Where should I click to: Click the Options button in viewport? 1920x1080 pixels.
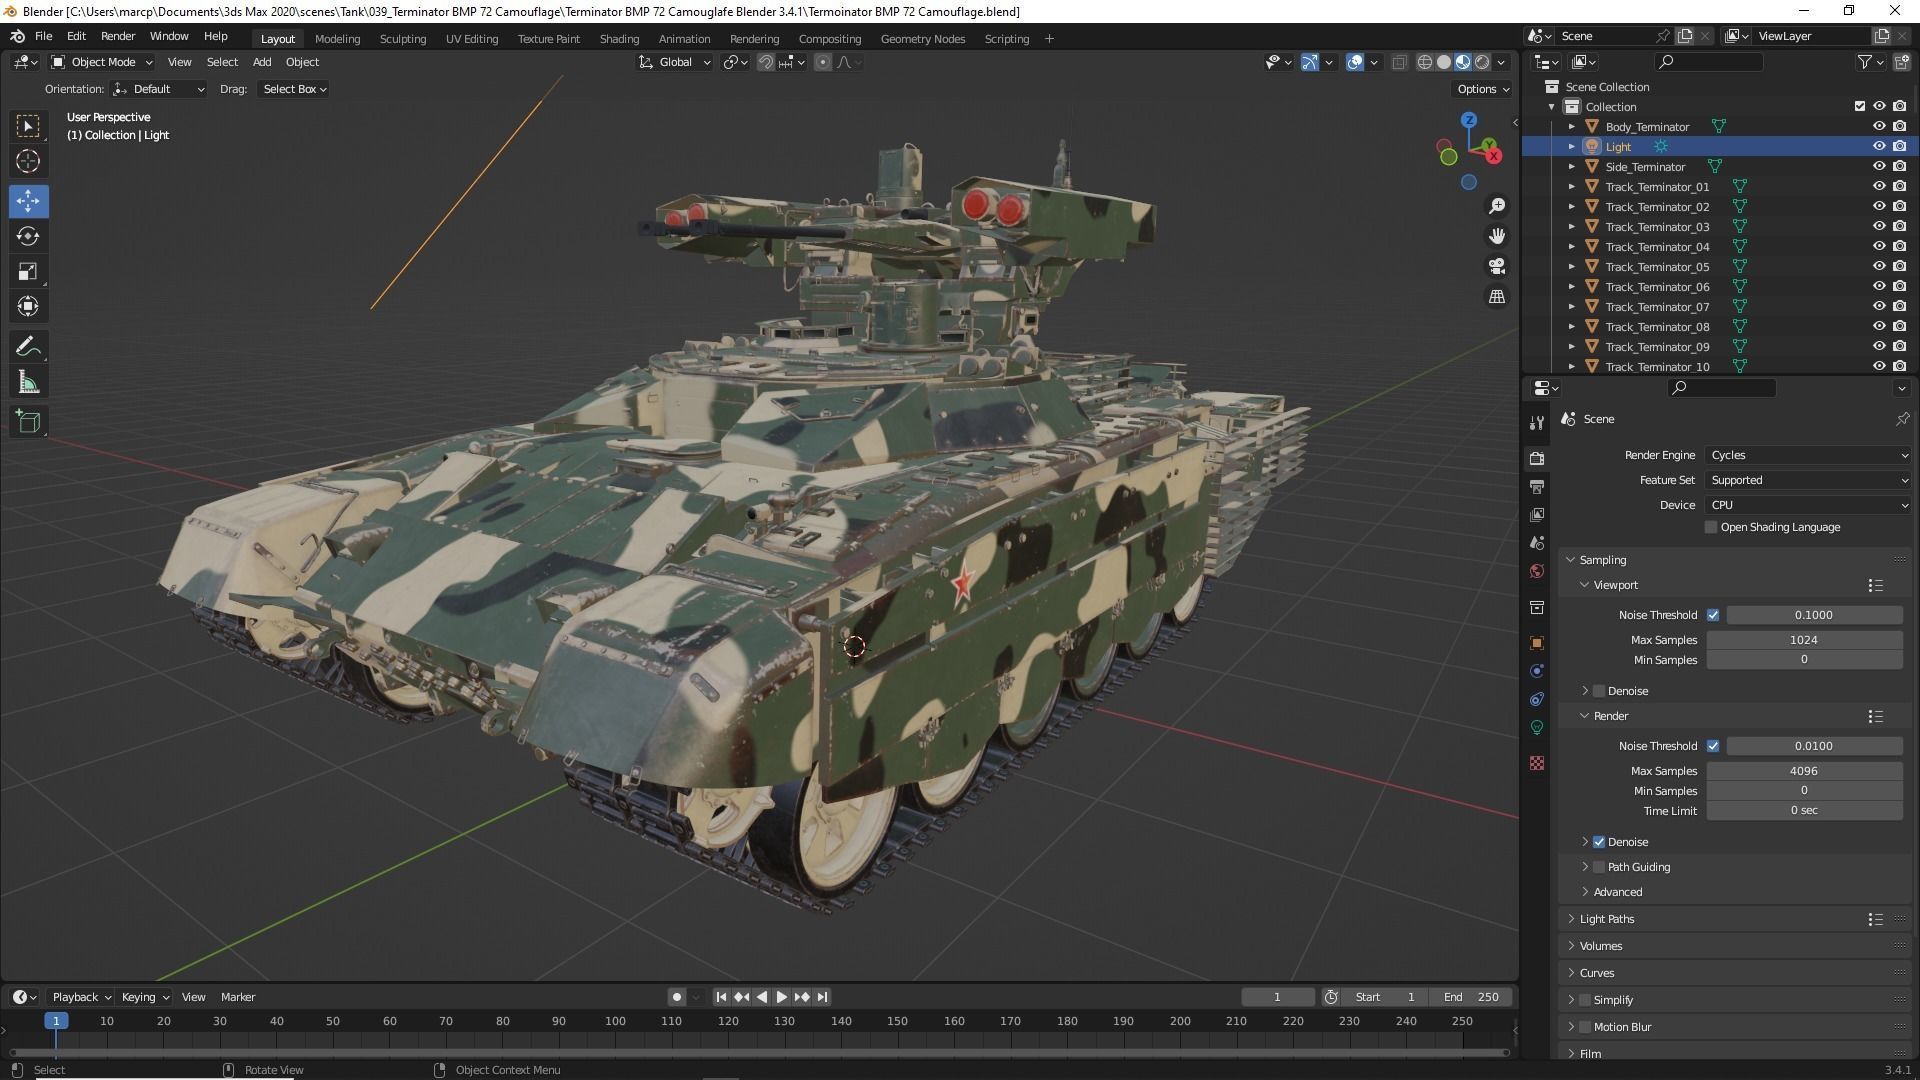(x=1482, y=89)
